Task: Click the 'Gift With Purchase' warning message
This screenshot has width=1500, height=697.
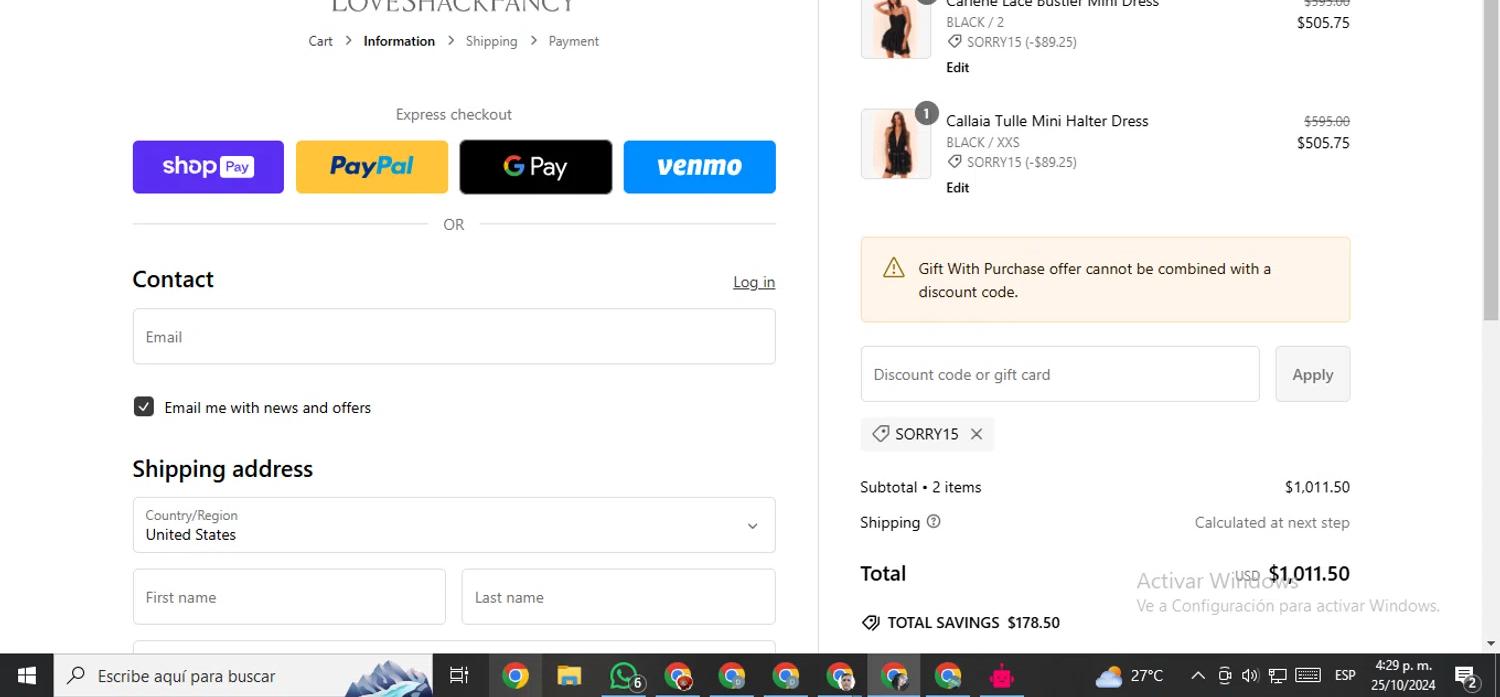Action: (x=1105, y=280)
